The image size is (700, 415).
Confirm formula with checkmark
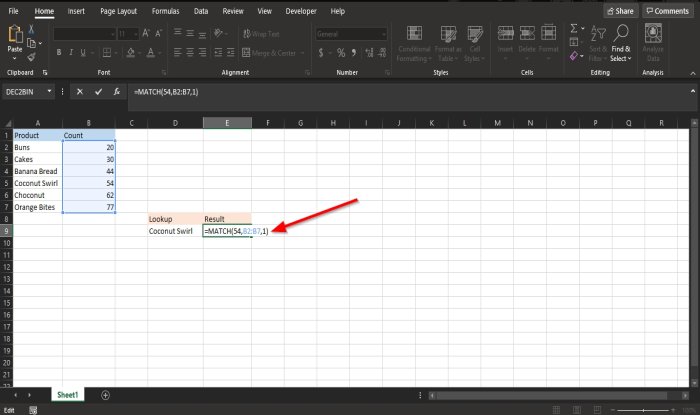[x=98, y=92]
